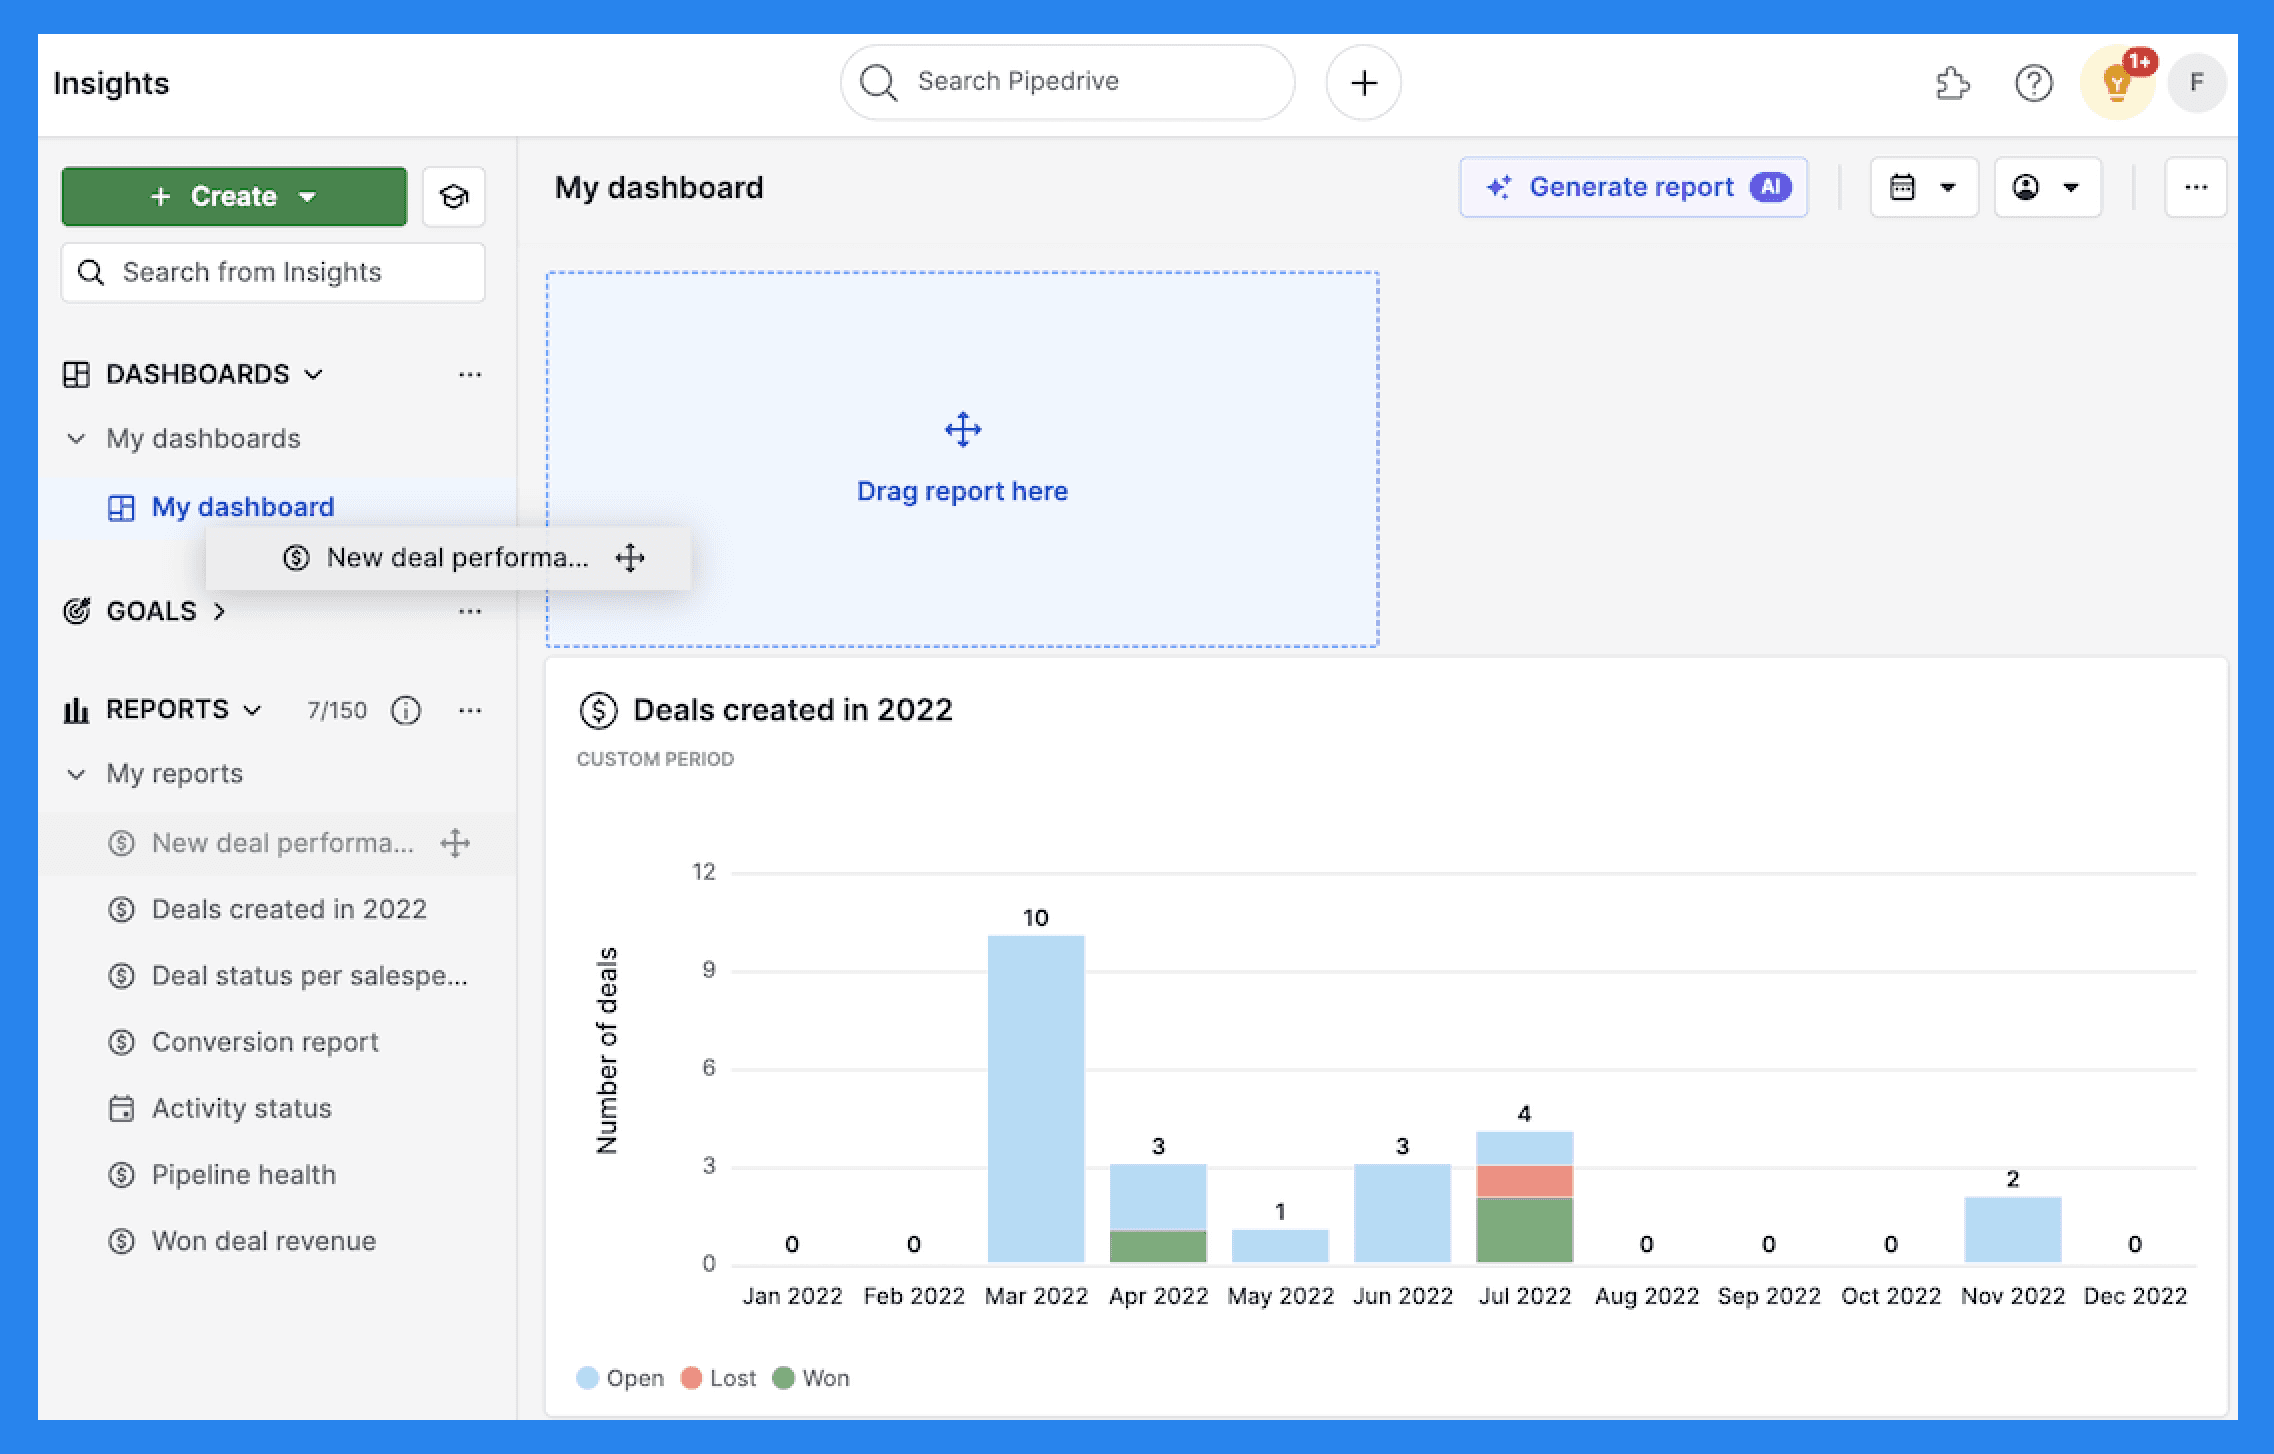
Task: Open the learning graduation cap icon
Action: click(x=454, y=196)
